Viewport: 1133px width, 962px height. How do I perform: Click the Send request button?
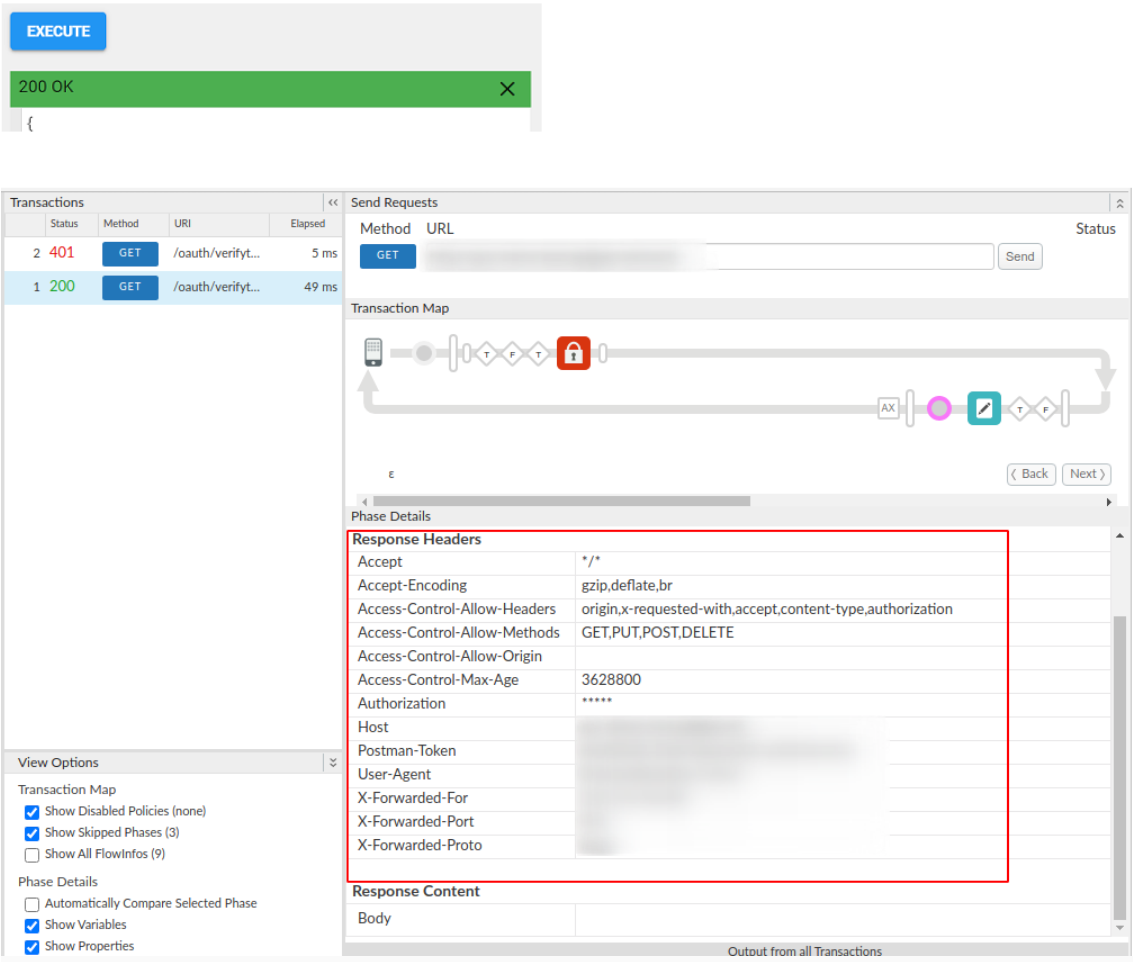pos(1019,257)
